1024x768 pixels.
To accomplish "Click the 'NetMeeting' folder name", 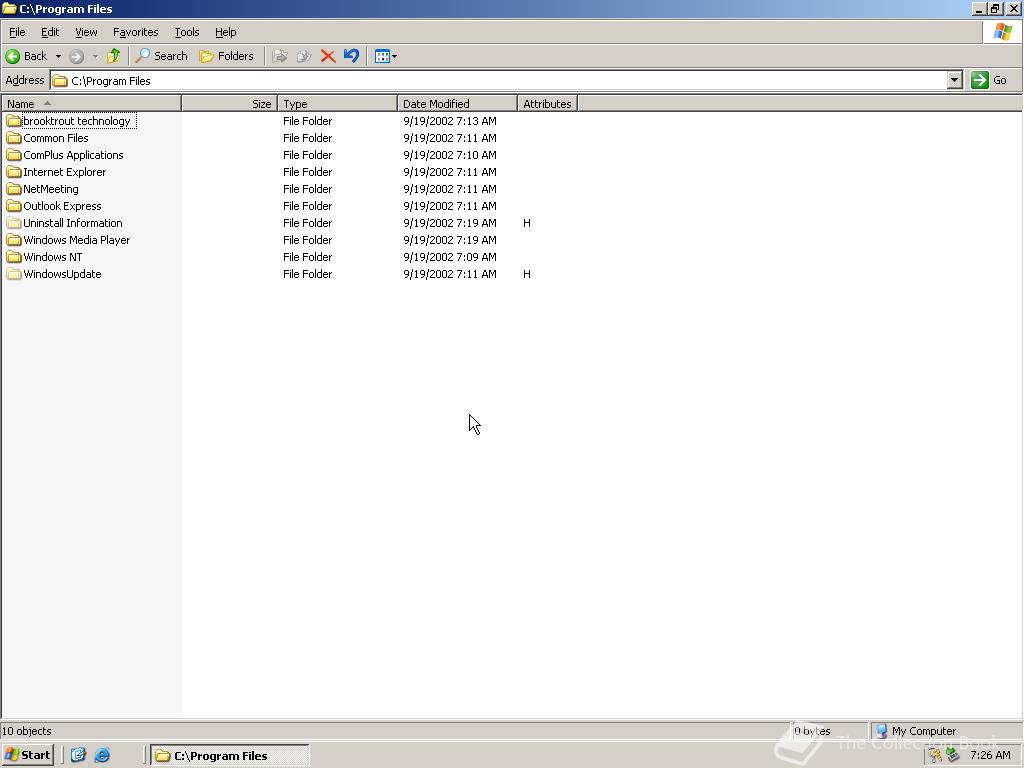I will click(51, 189).
